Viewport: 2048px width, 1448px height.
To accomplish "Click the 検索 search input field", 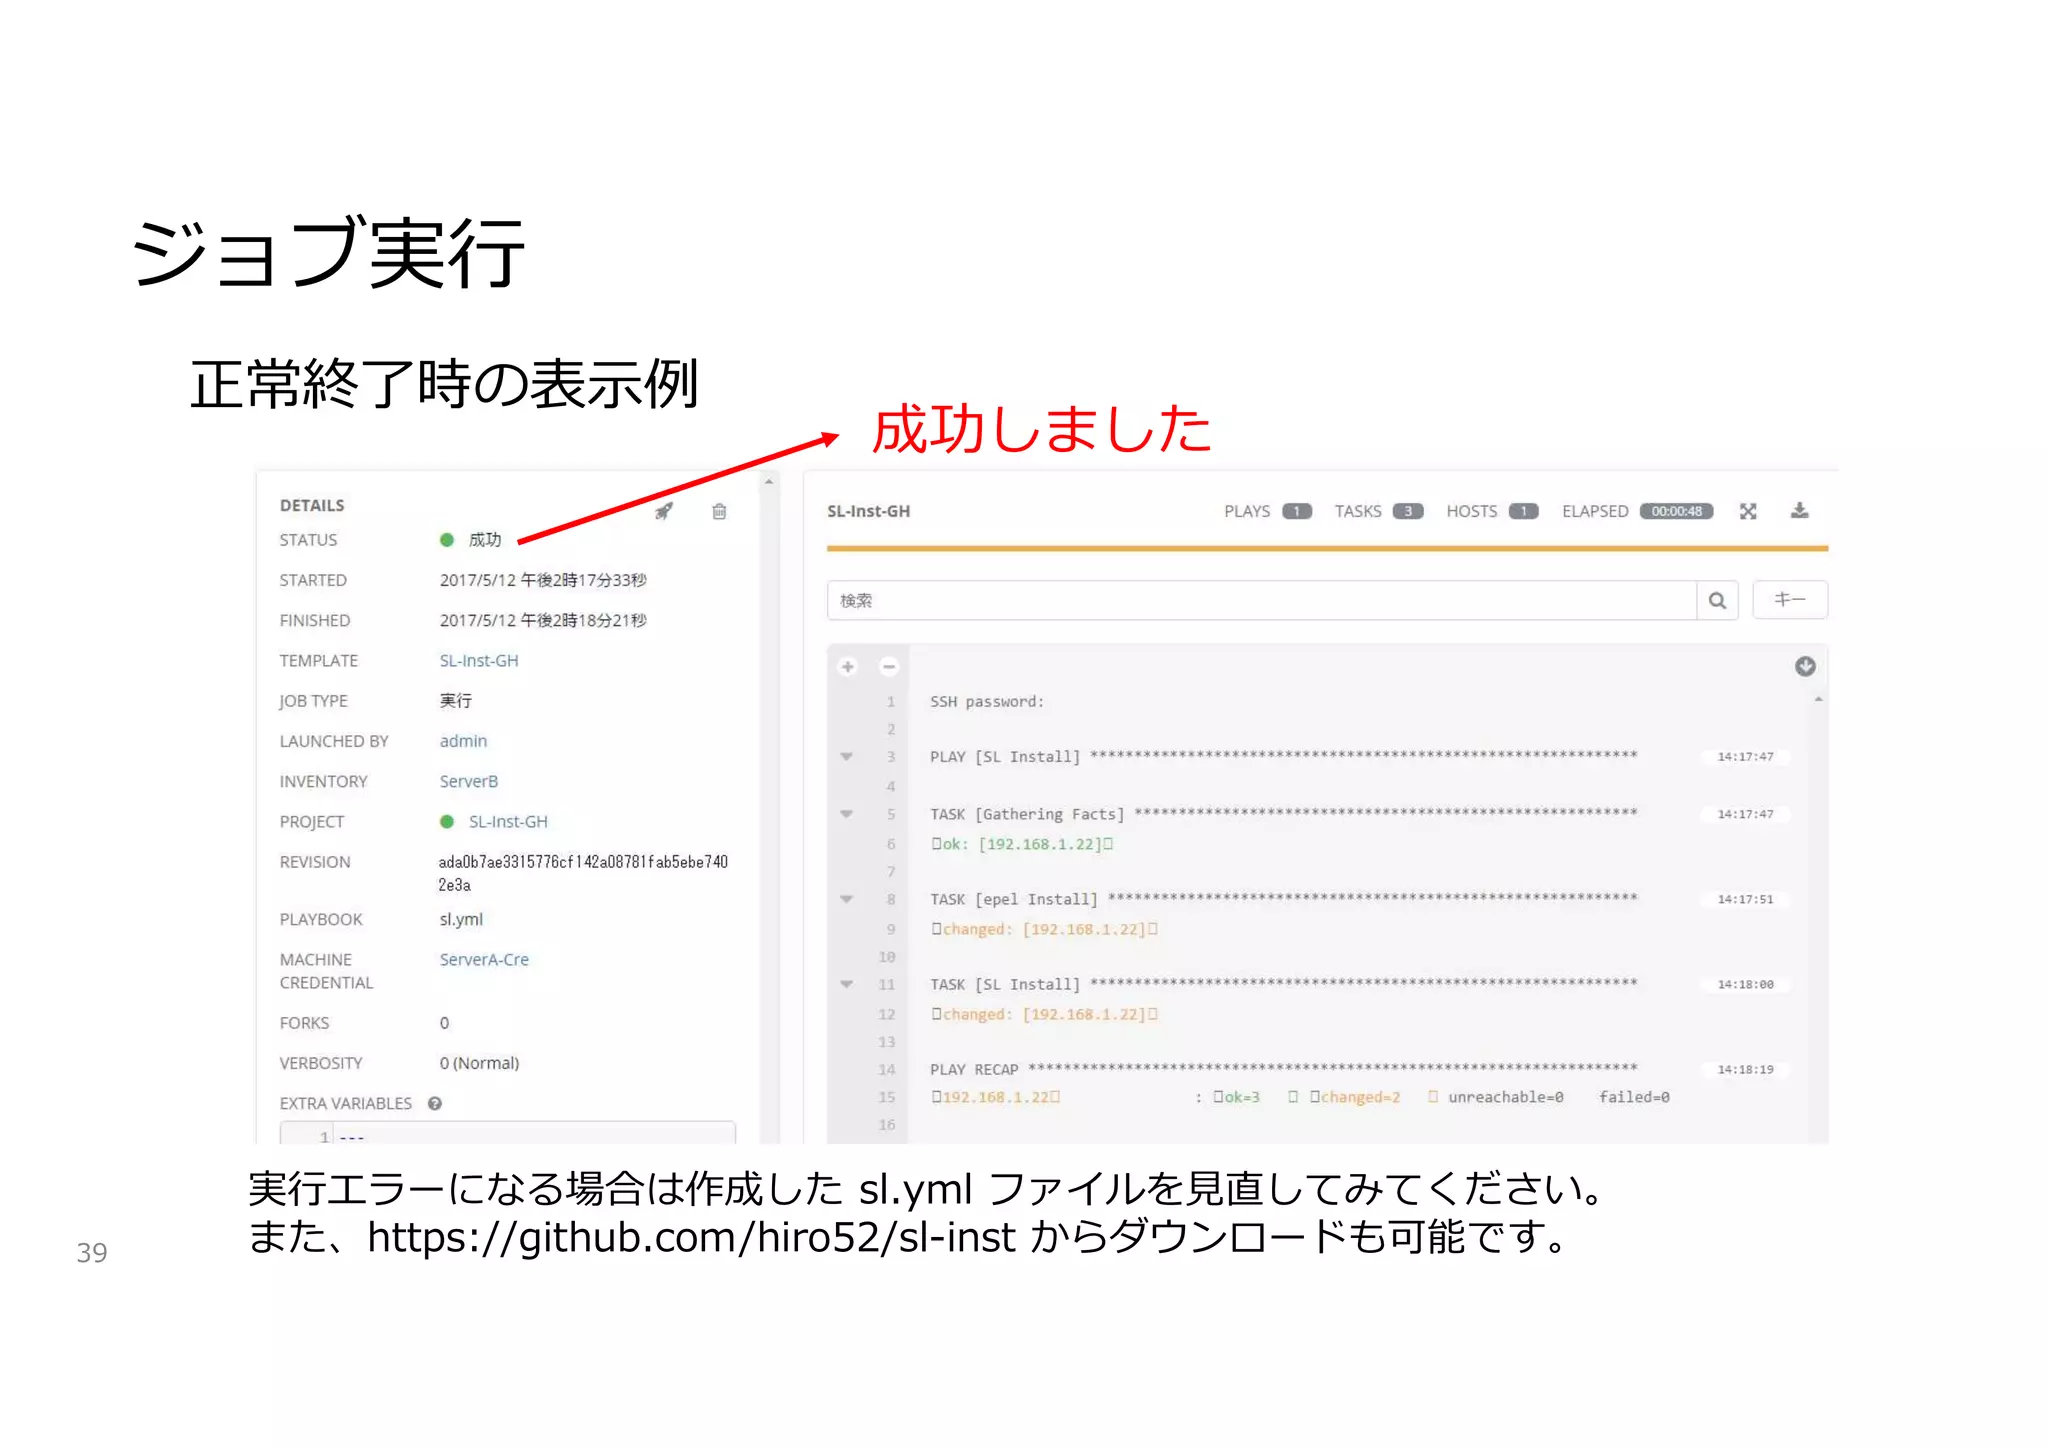I will click(x=1262, y=600).
